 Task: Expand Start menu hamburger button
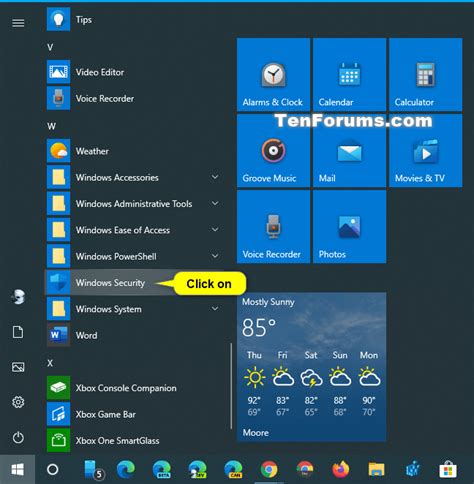[18, 23]
